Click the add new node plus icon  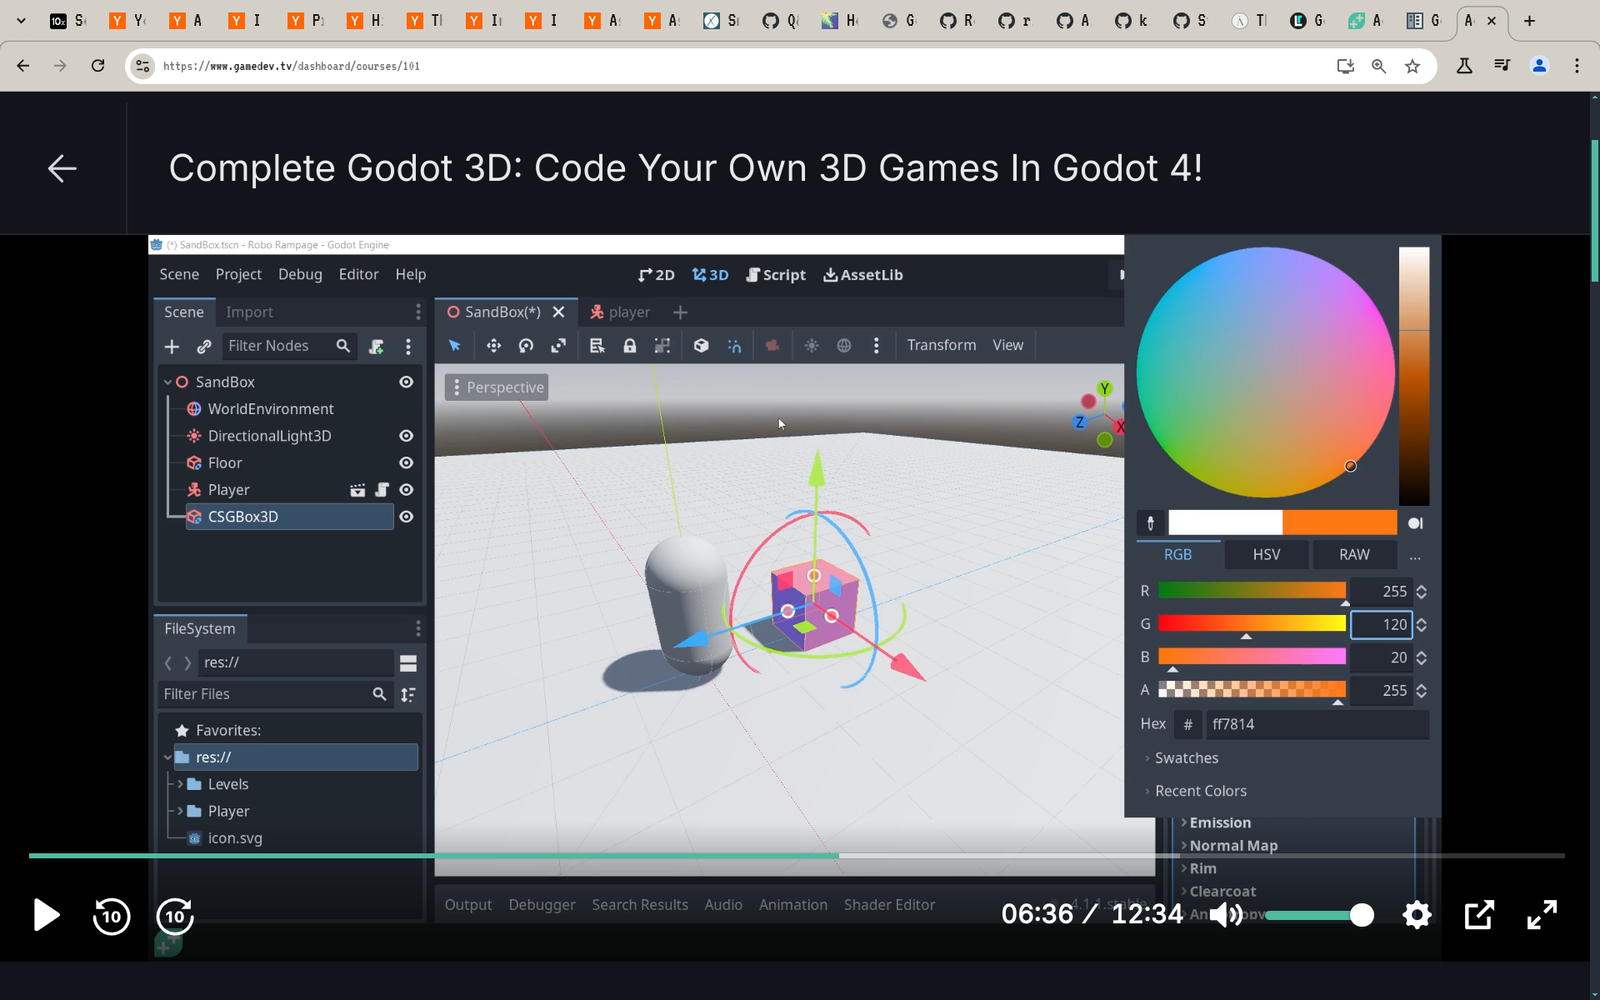[172, 346]
